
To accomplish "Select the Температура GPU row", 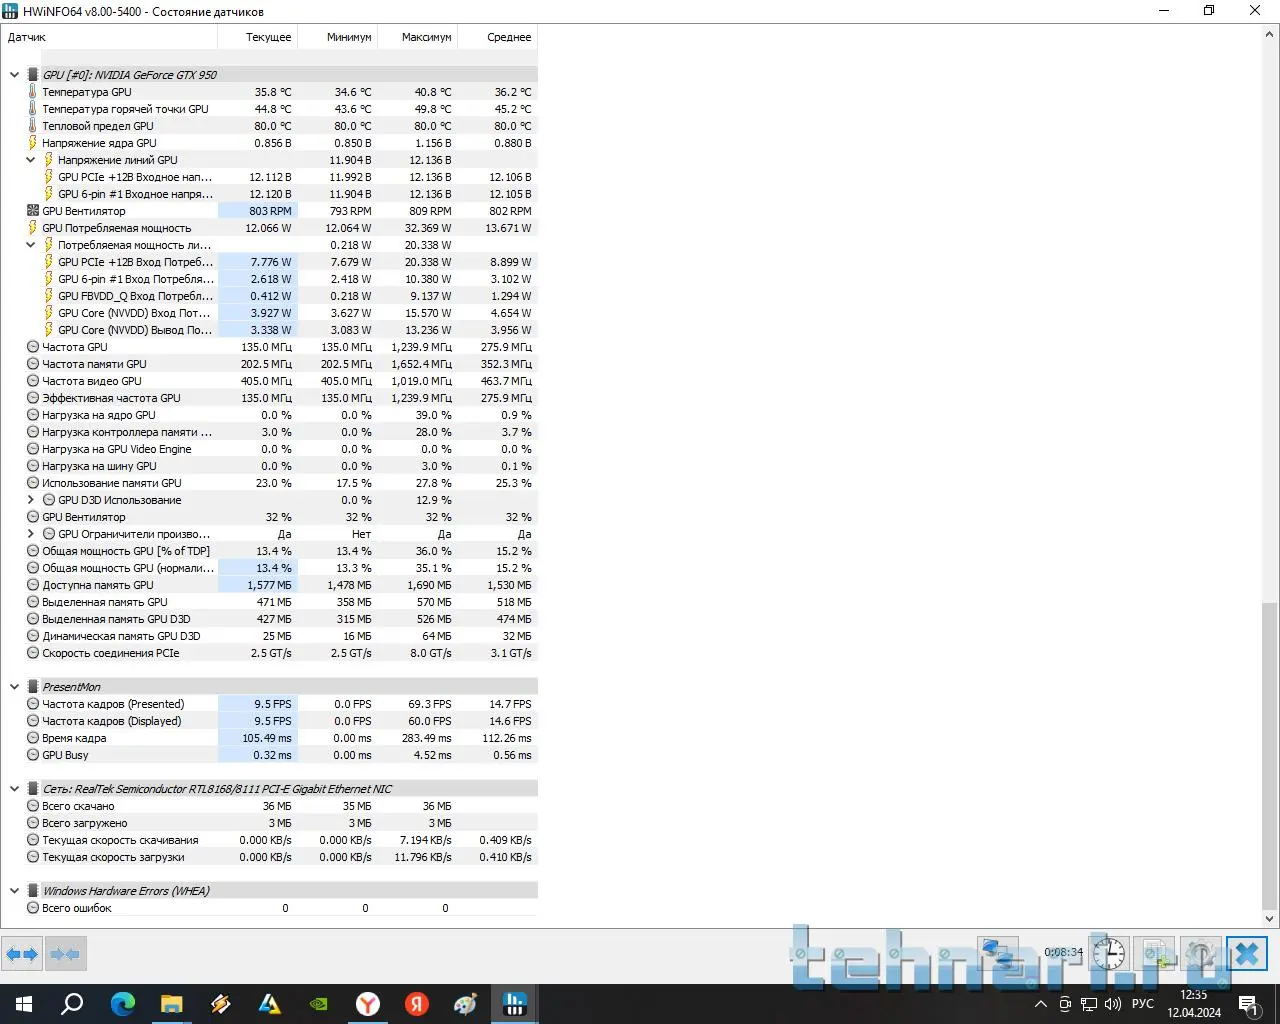I will click(281, 92).
